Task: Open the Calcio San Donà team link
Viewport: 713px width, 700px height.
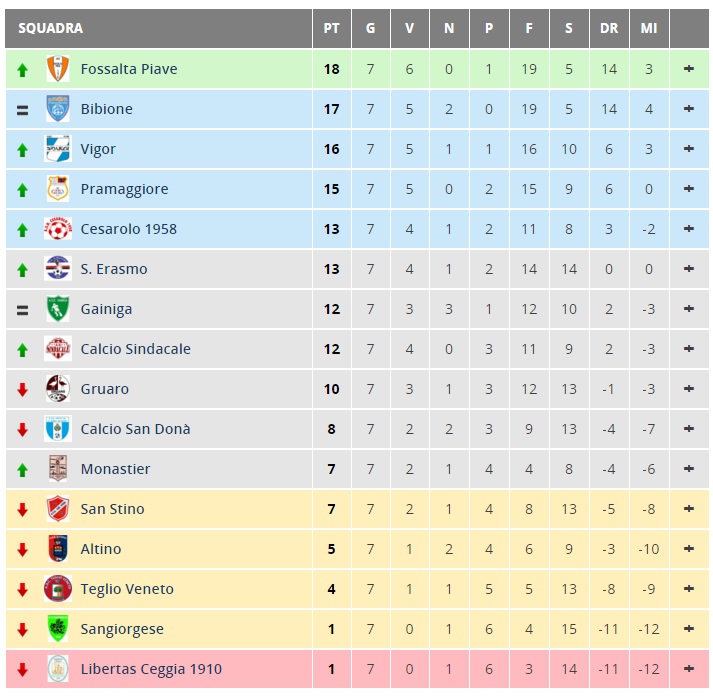Action: click(136, 429)
